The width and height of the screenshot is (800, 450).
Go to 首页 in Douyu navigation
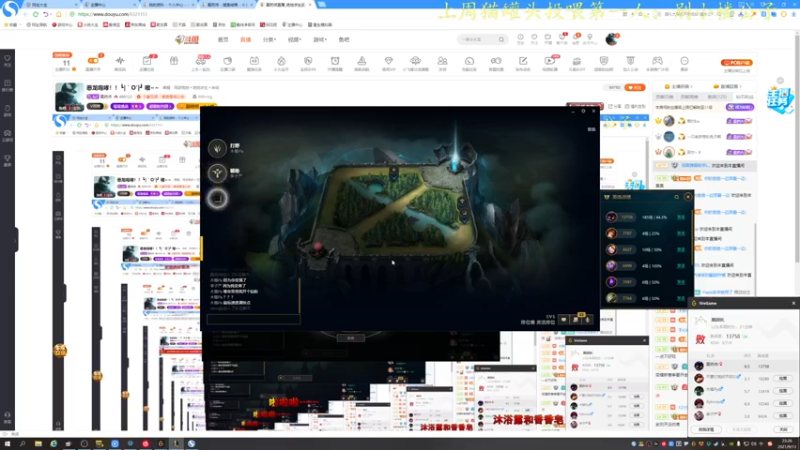pos(223,39)
